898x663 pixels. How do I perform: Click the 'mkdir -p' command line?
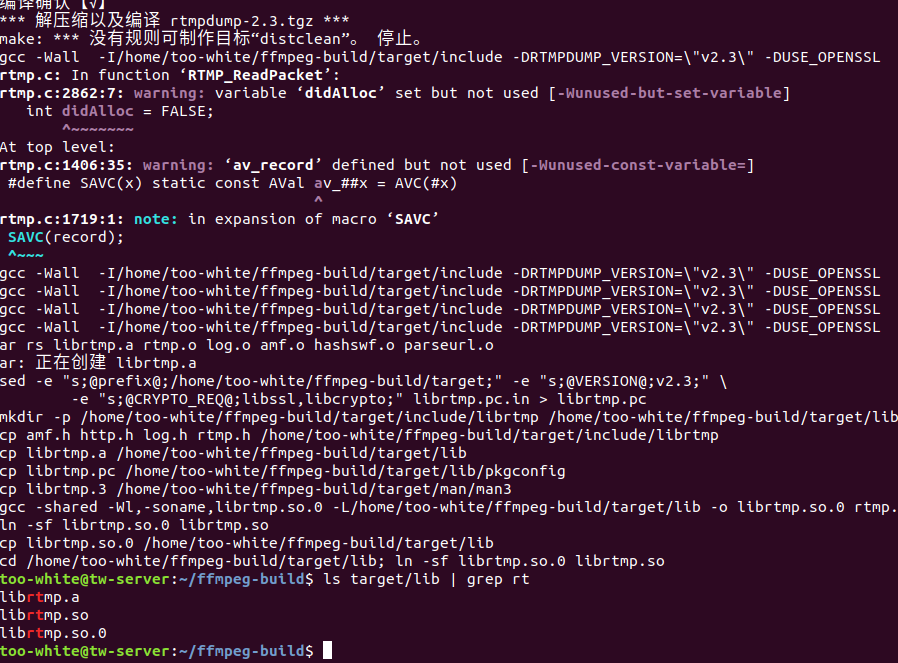[449, 417]
